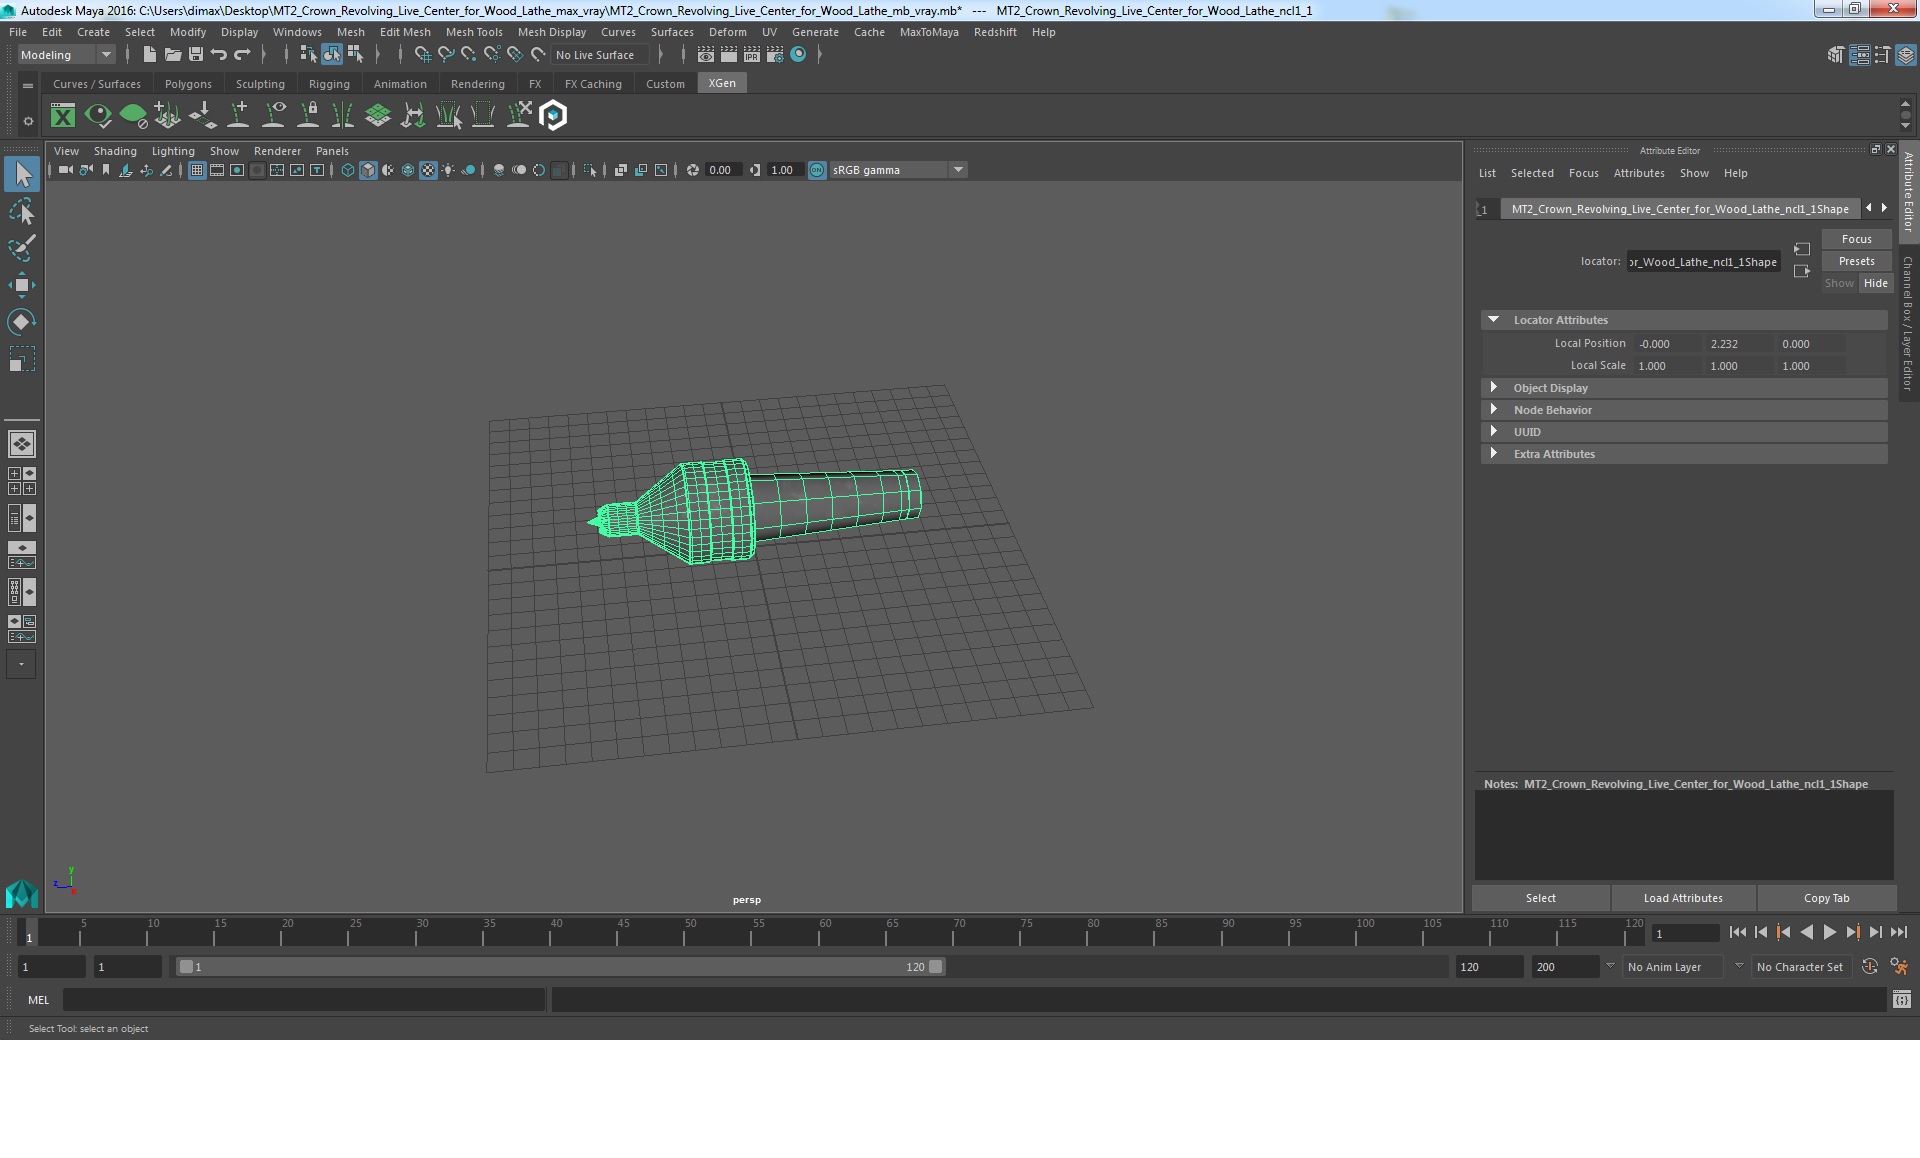
Task: Click the Load Attributes button
Action: tap(1683, 898)
